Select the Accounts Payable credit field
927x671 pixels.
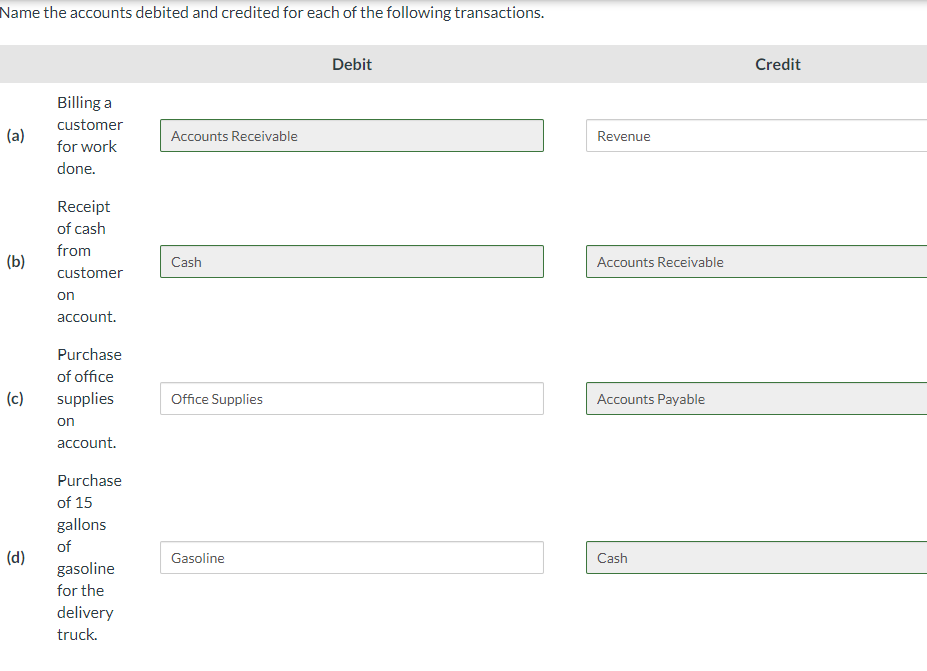[757, 398]
